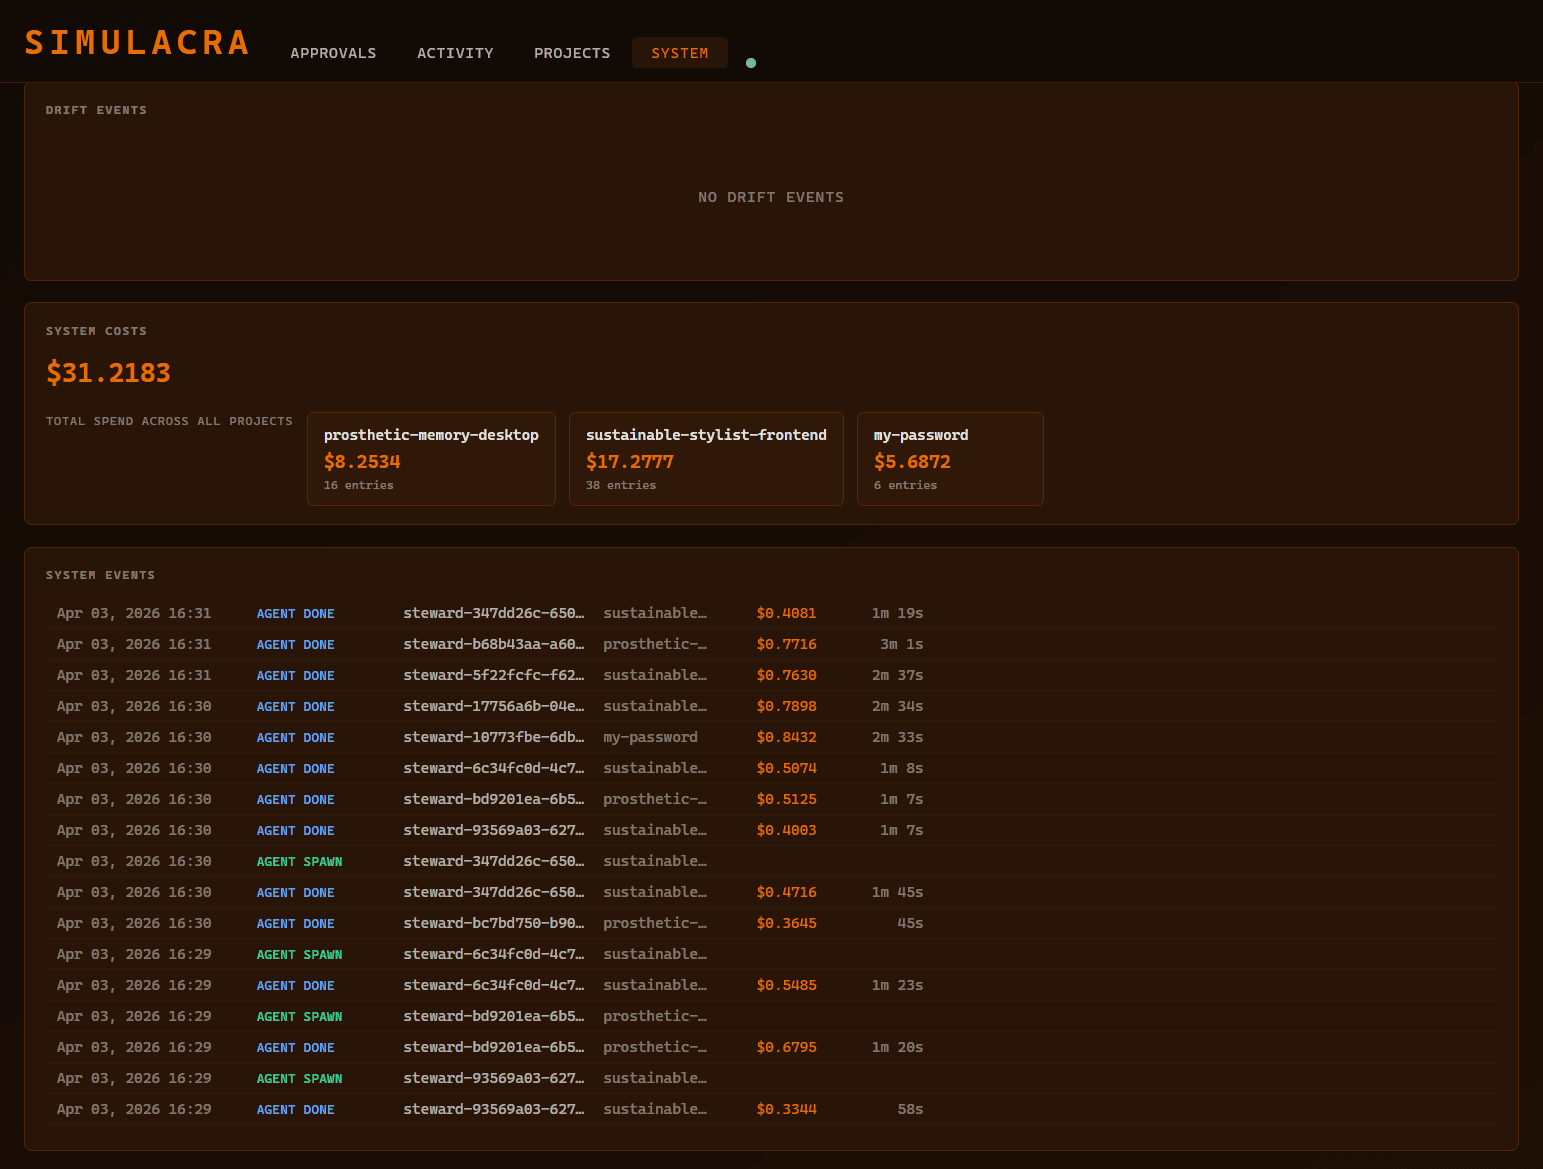This screenshot has height=1169, width=1543.
Task: Click the $0.7716 event cost
Action: (x=786, y=644)
